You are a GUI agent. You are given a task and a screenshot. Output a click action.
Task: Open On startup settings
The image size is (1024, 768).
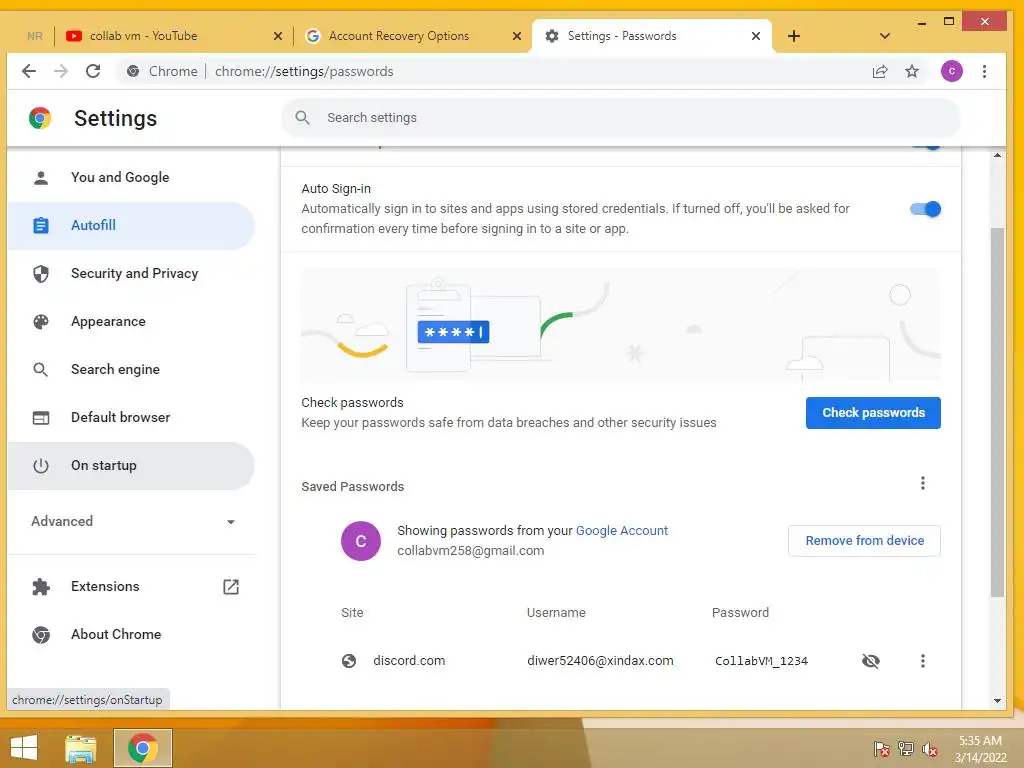click(x=131, y=466)
